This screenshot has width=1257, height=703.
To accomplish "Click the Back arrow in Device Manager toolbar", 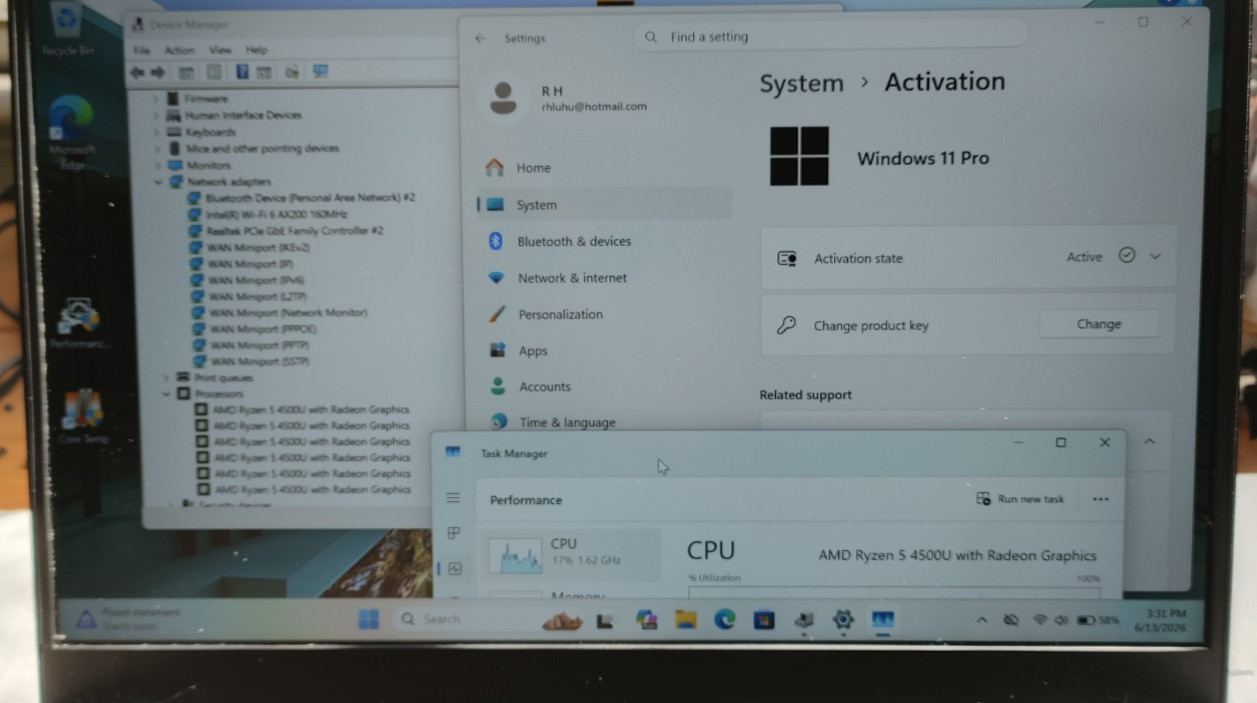I will [x=136, y=73].
